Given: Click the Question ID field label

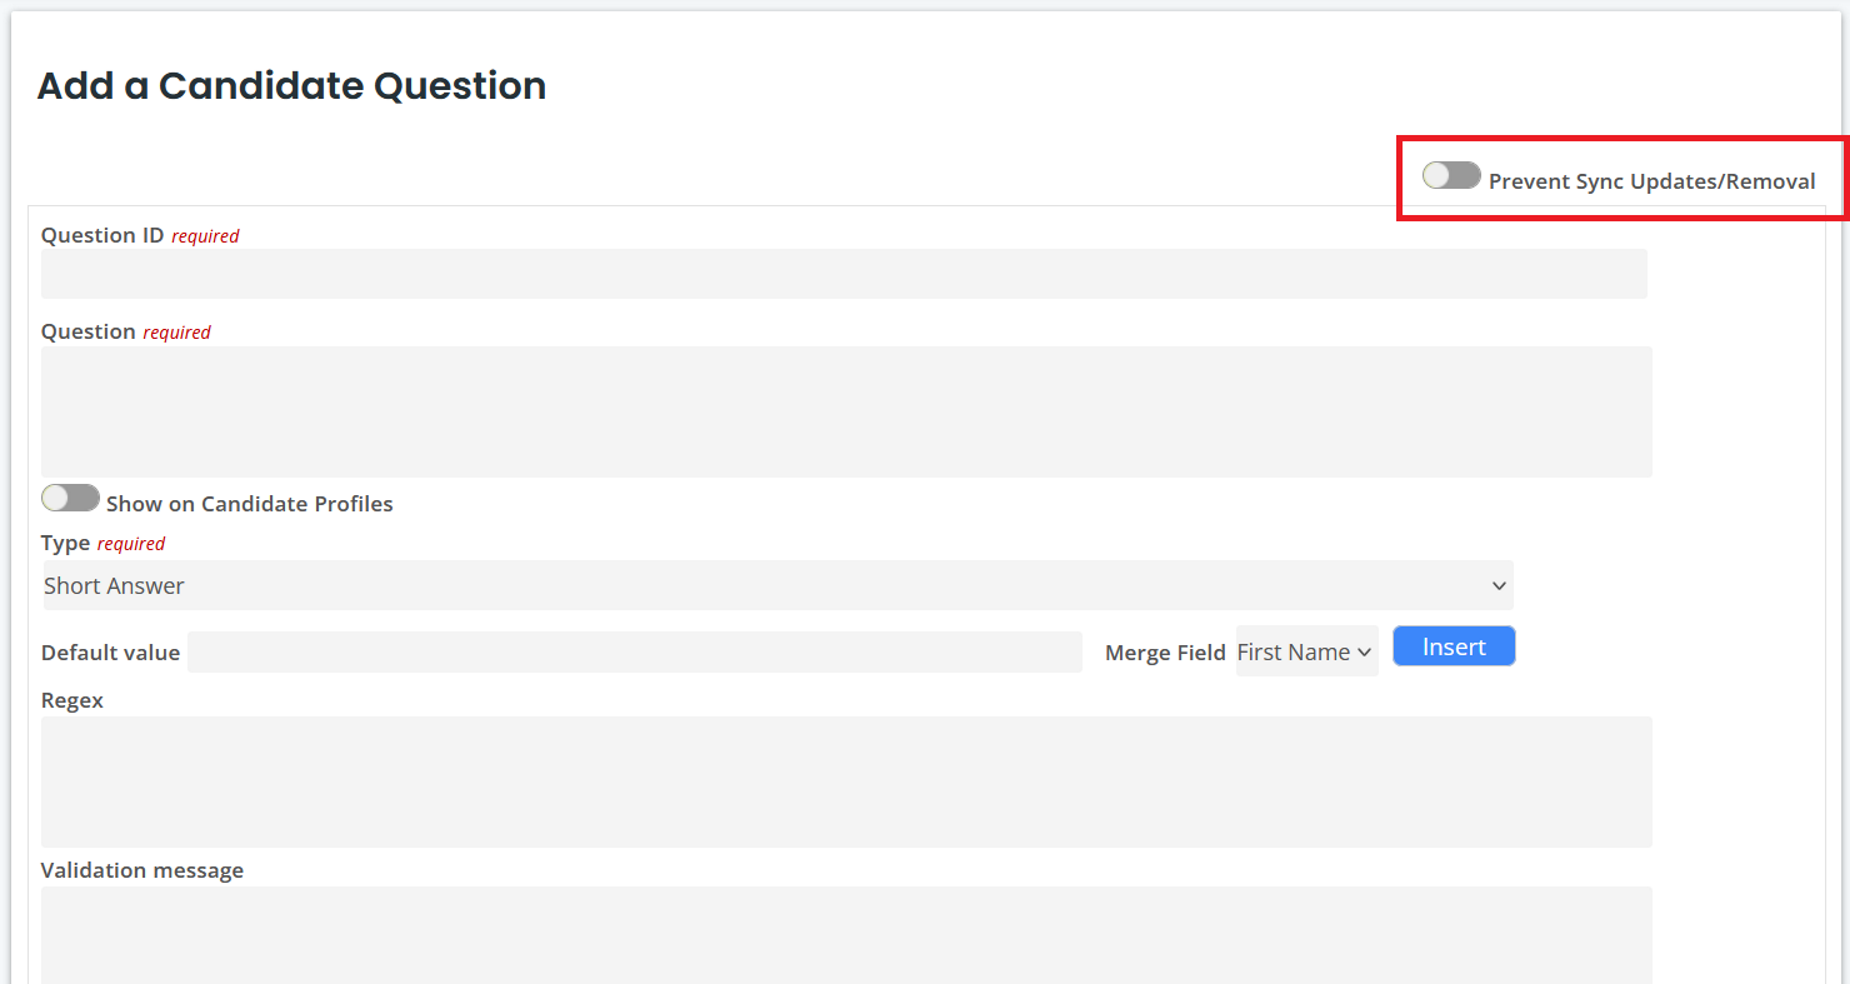Looking at the screenshot, I should pyautogui.click(x=102, y=235).
